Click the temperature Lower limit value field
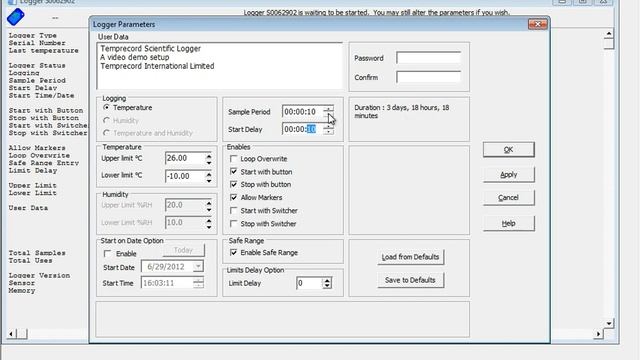 tap(185, 176)
